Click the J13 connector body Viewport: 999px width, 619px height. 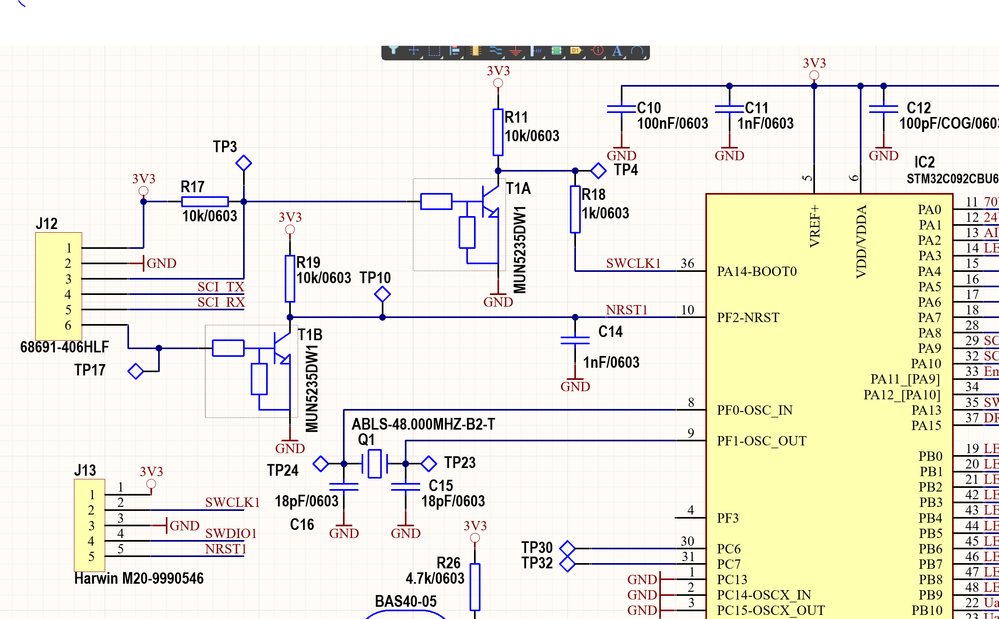point(90,525)
